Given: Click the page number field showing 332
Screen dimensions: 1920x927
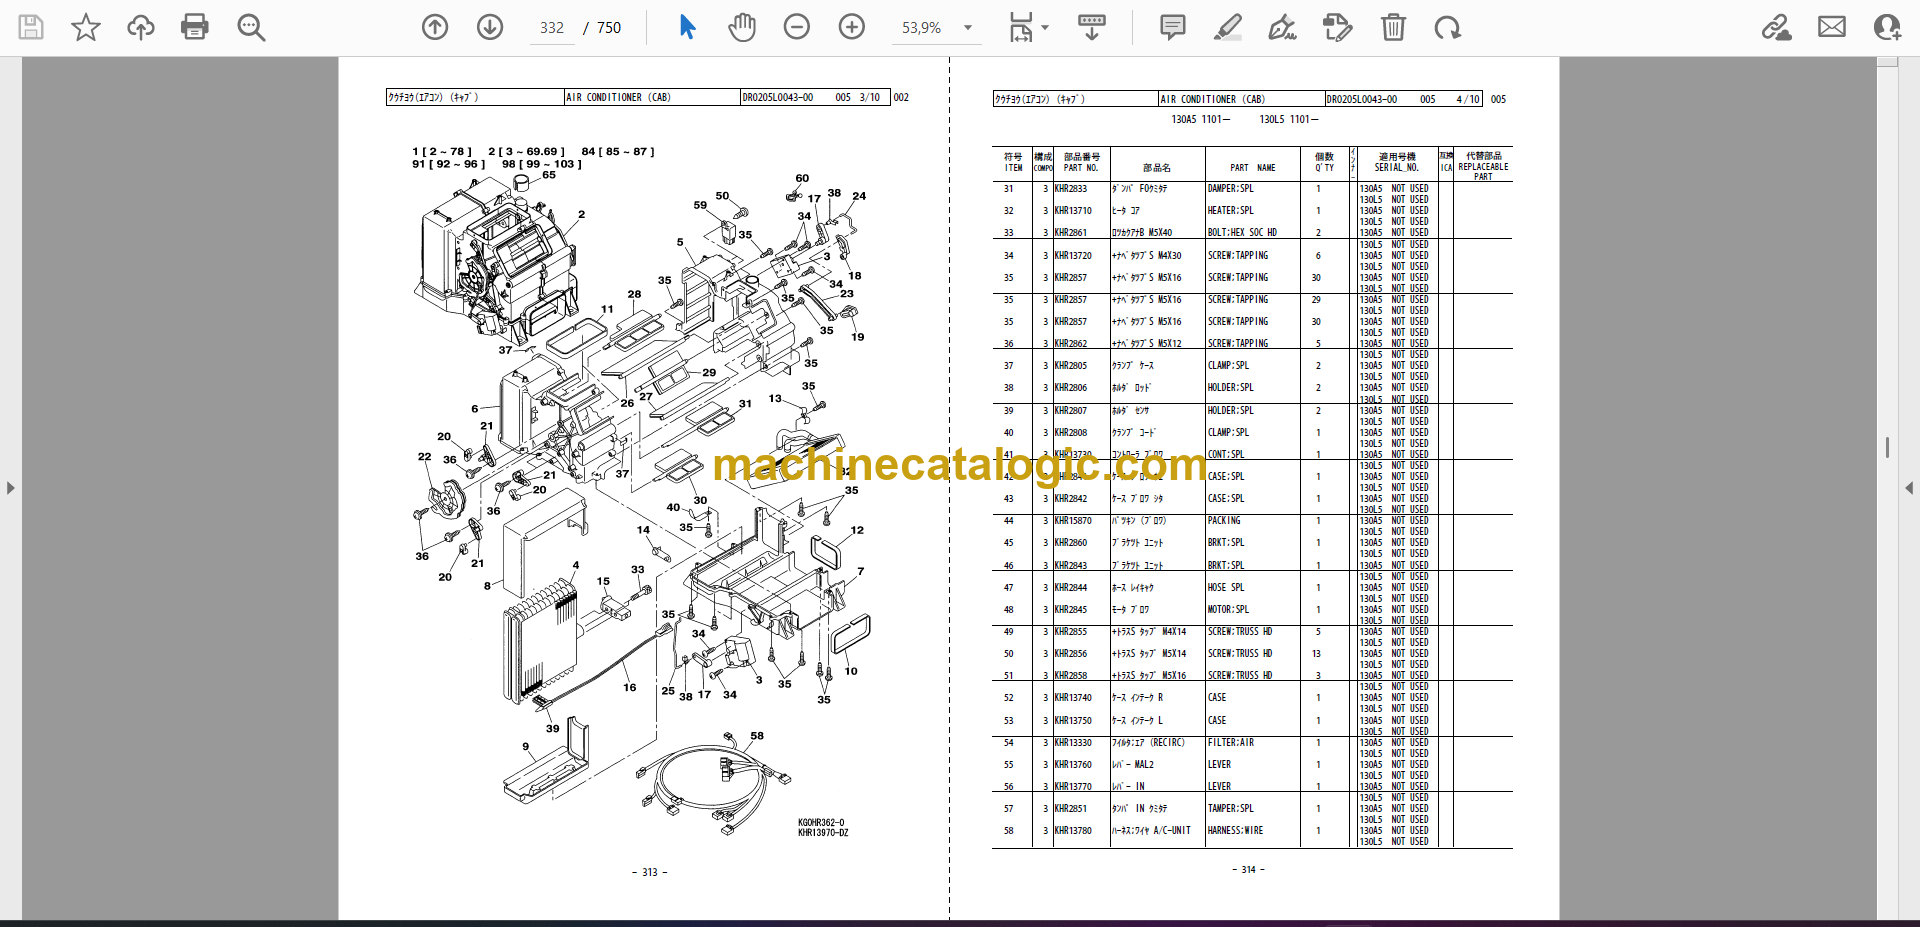Looking at the screenshot, I should point(552,28).
